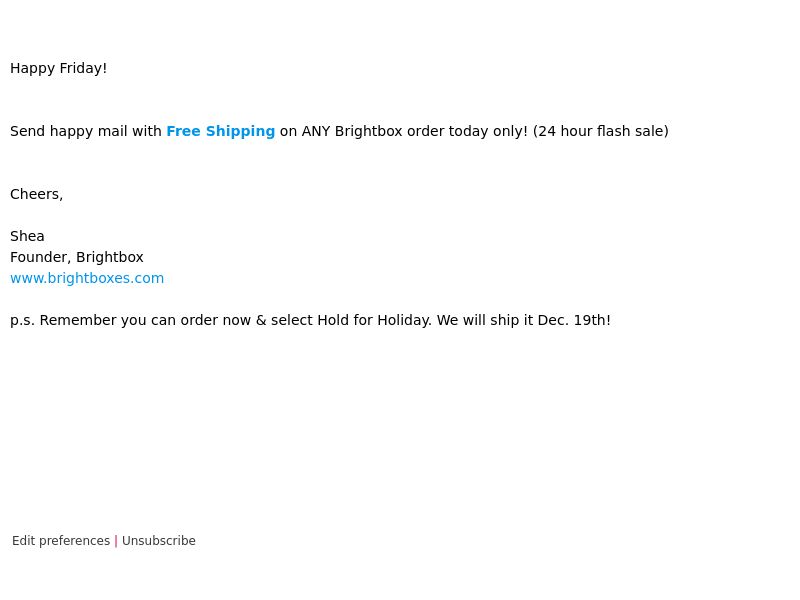
Task: Click the 'Founder, Brightbox' title line
Action: pos(77,257)
